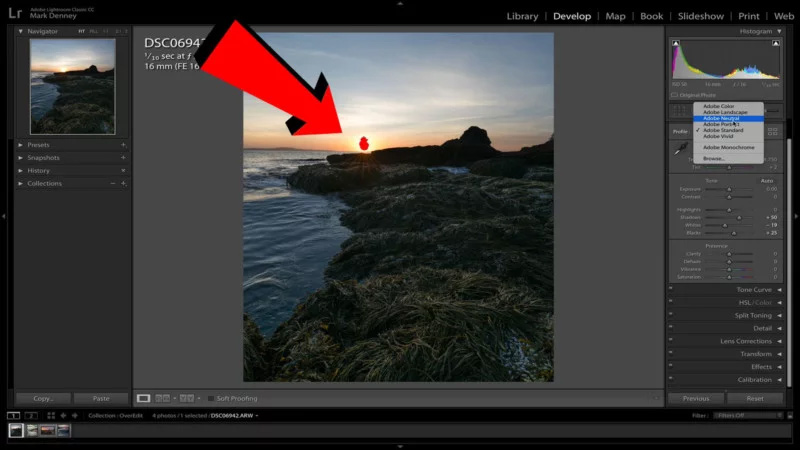This screenshot has height=450, width=800.
Task: Clear history with the X icon
Action: pyautogui.click(x=123, y=171)
